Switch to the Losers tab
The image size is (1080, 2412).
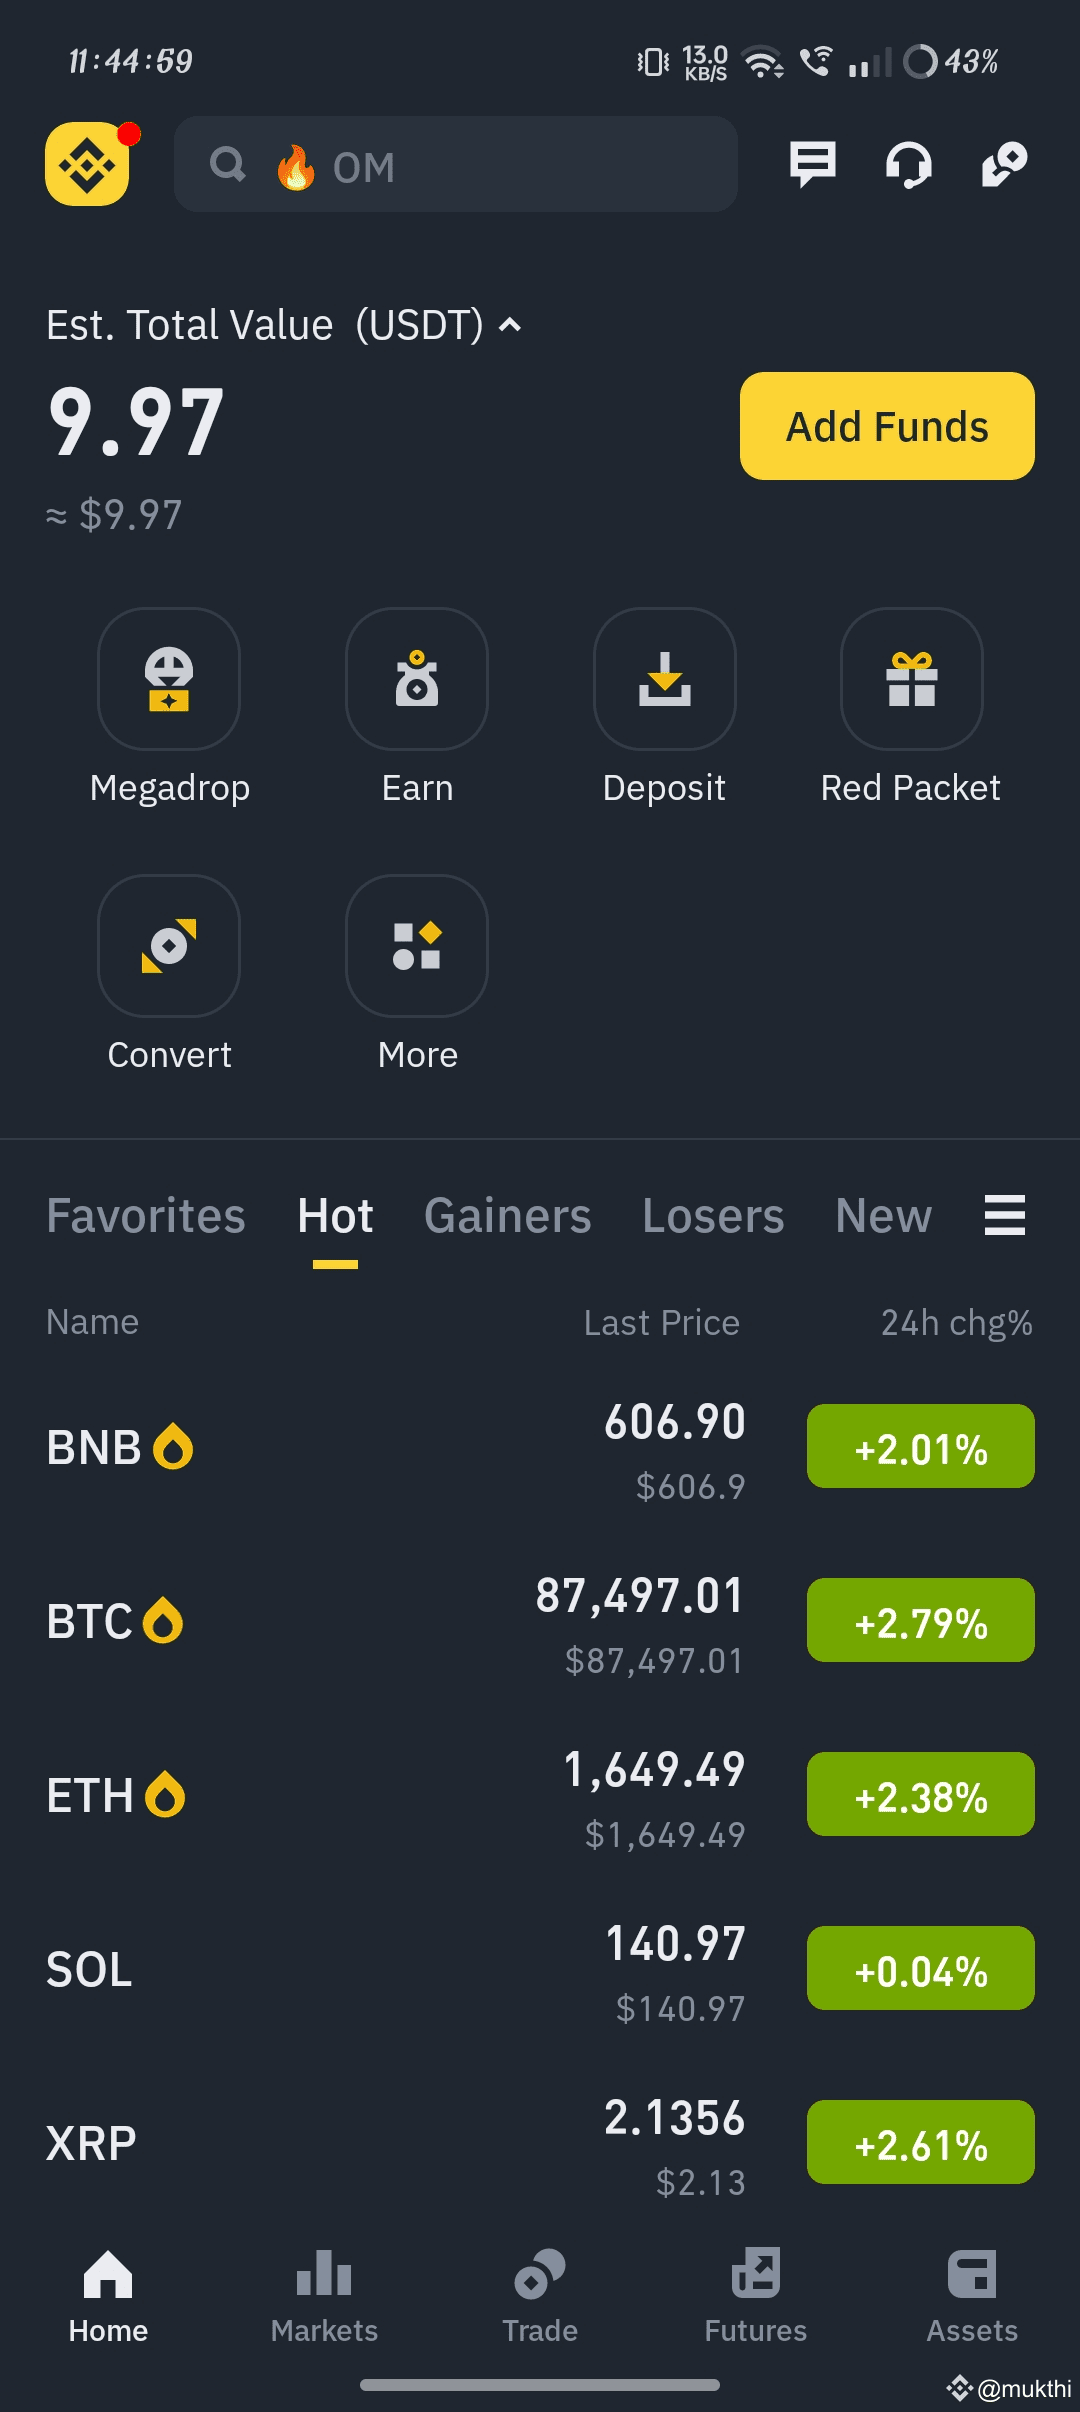[x=713, y=1216]
